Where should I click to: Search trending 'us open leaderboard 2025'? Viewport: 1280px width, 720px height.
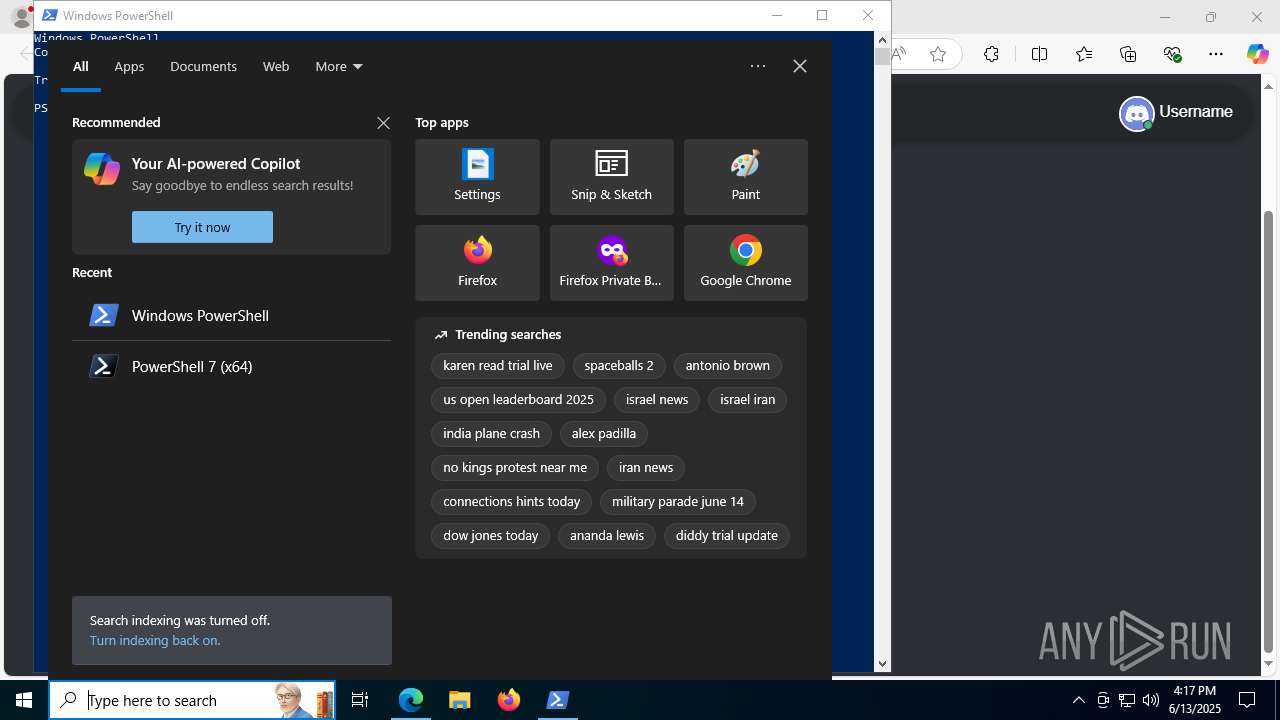click(518, 400)
